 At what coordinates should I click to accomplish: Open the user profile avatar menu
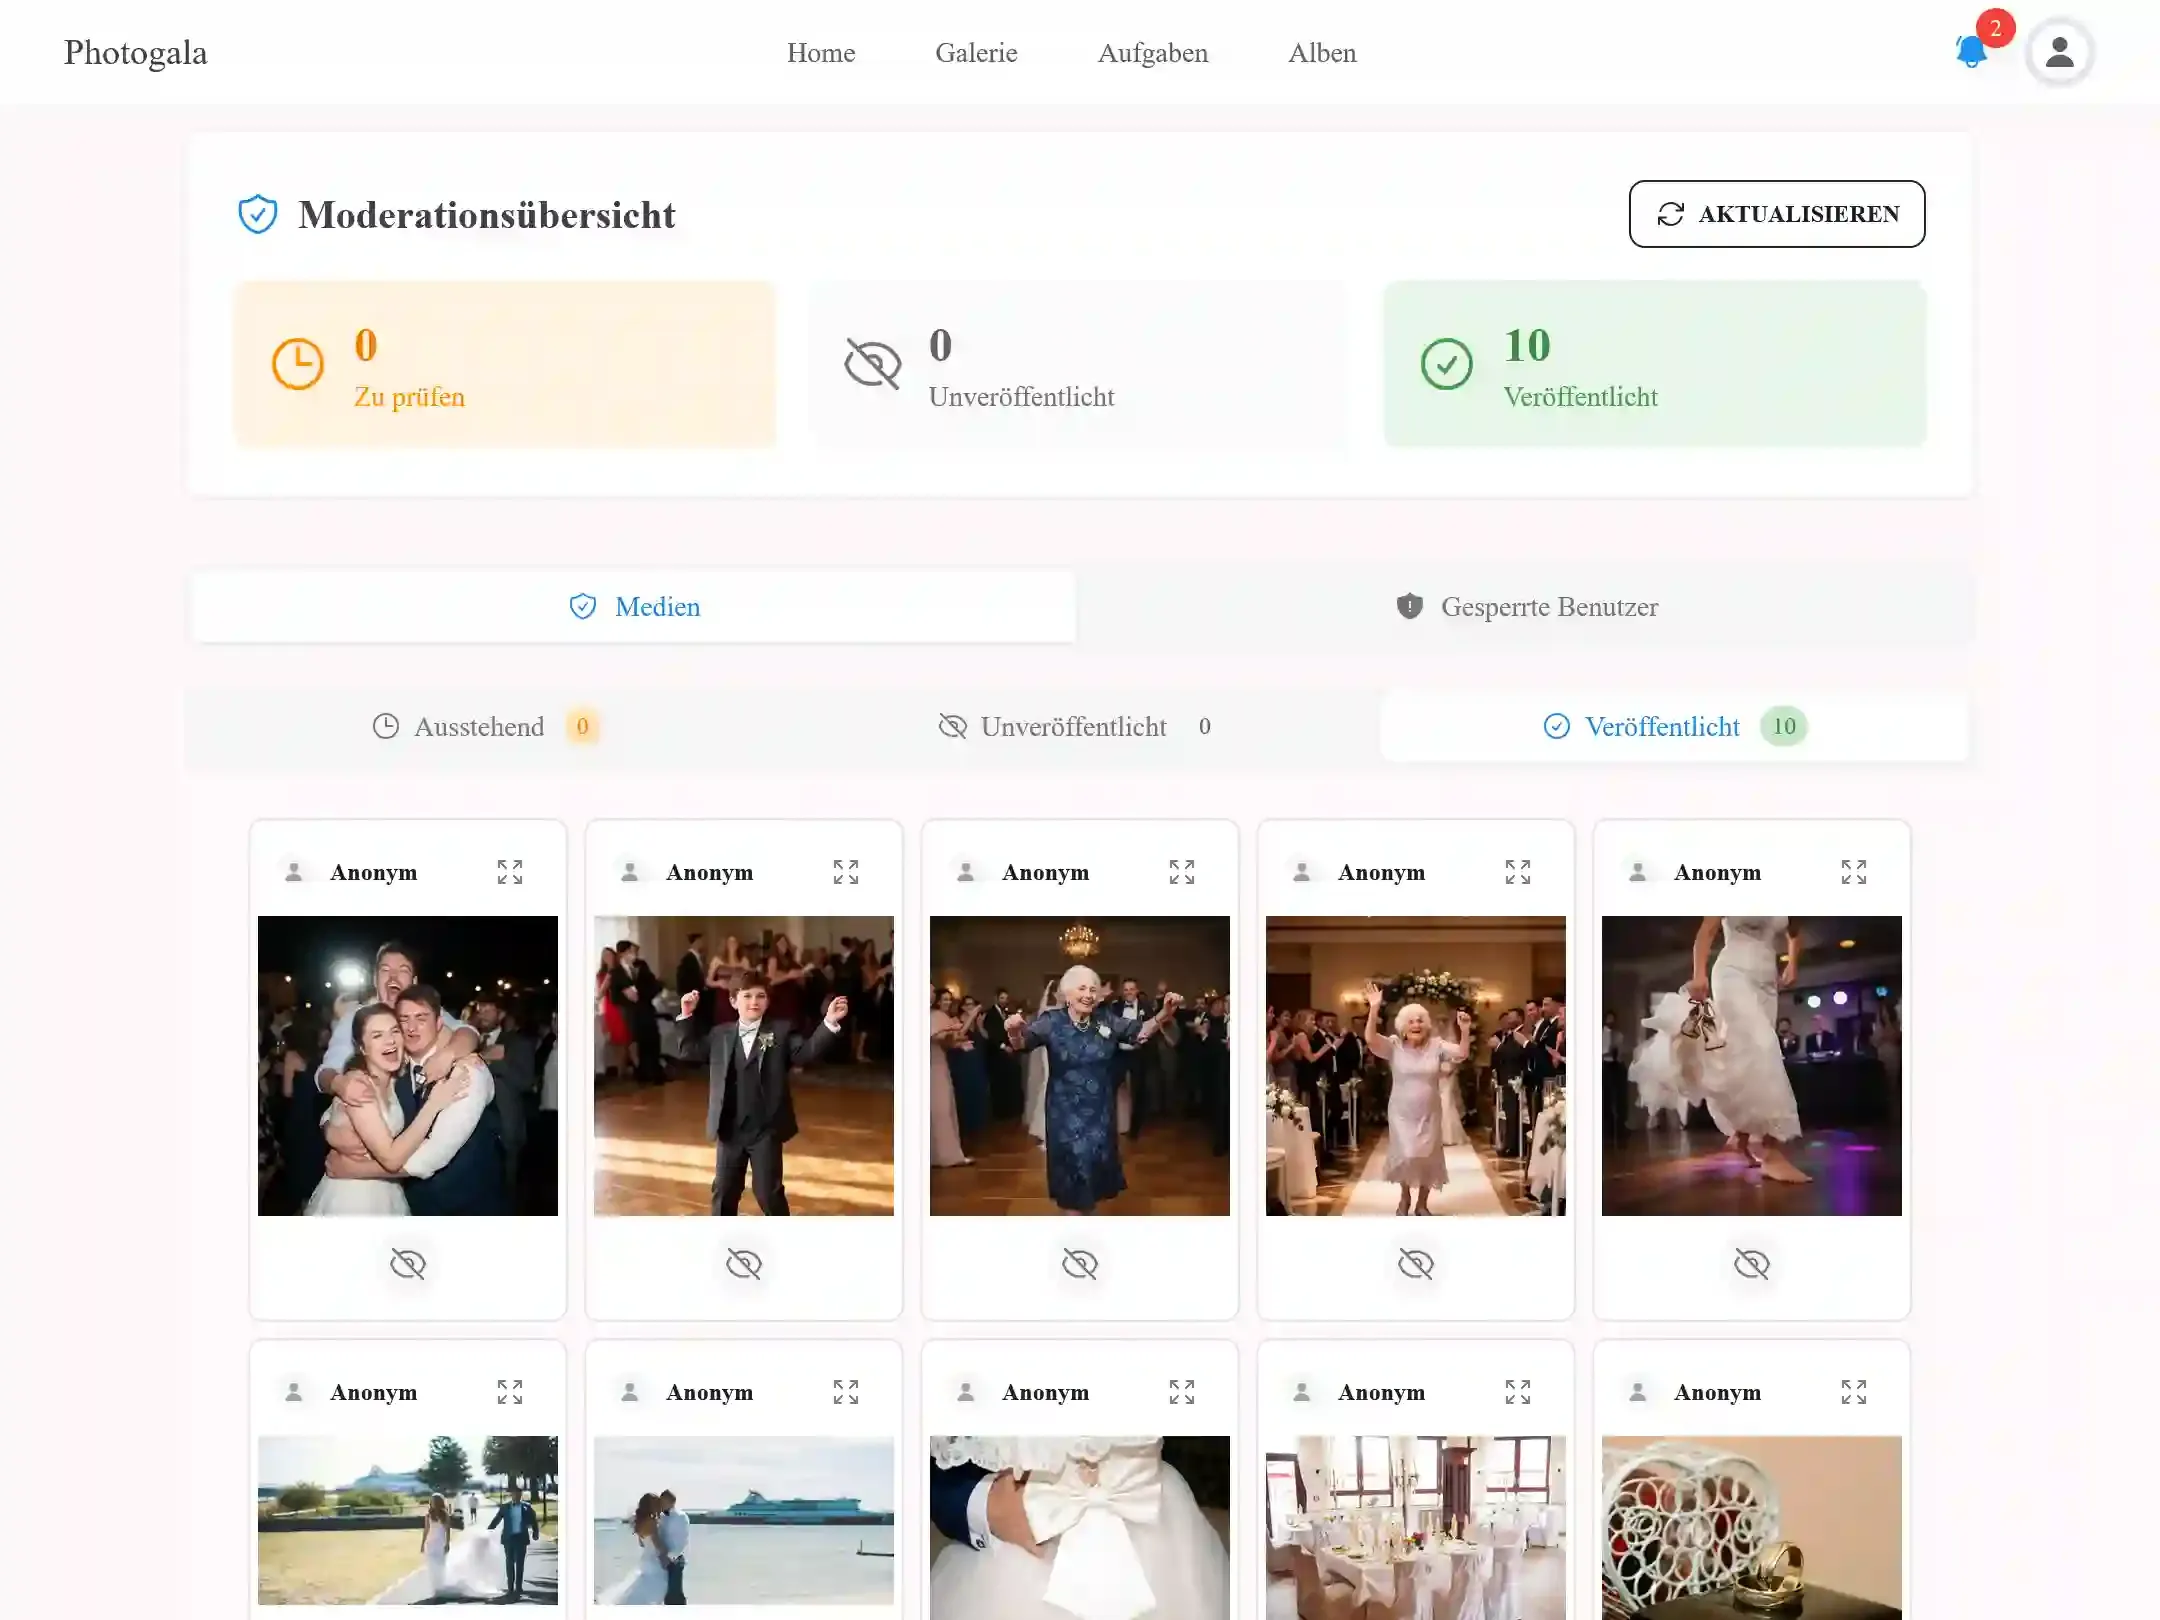[x=2059, y=52]
